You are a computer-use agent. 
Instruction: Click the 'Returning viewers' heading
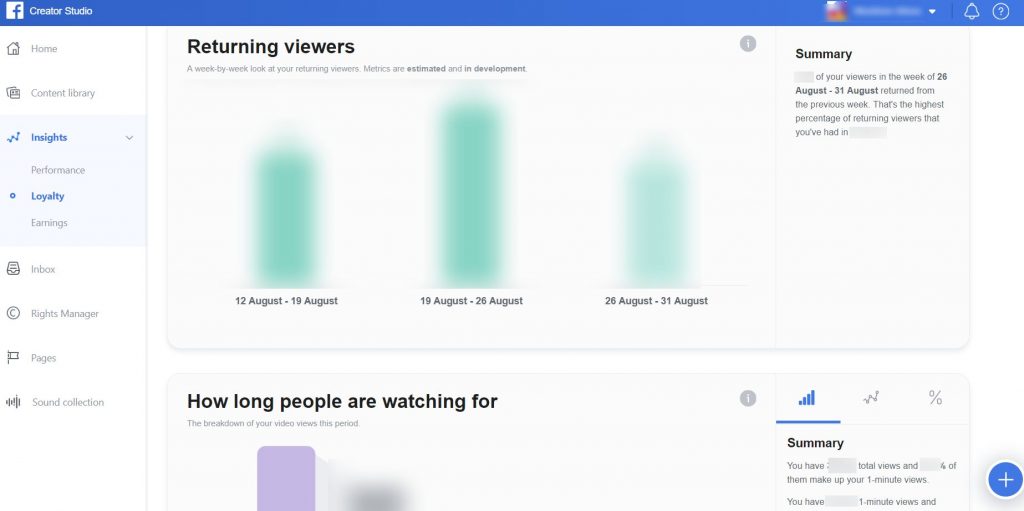pos(271,46)
